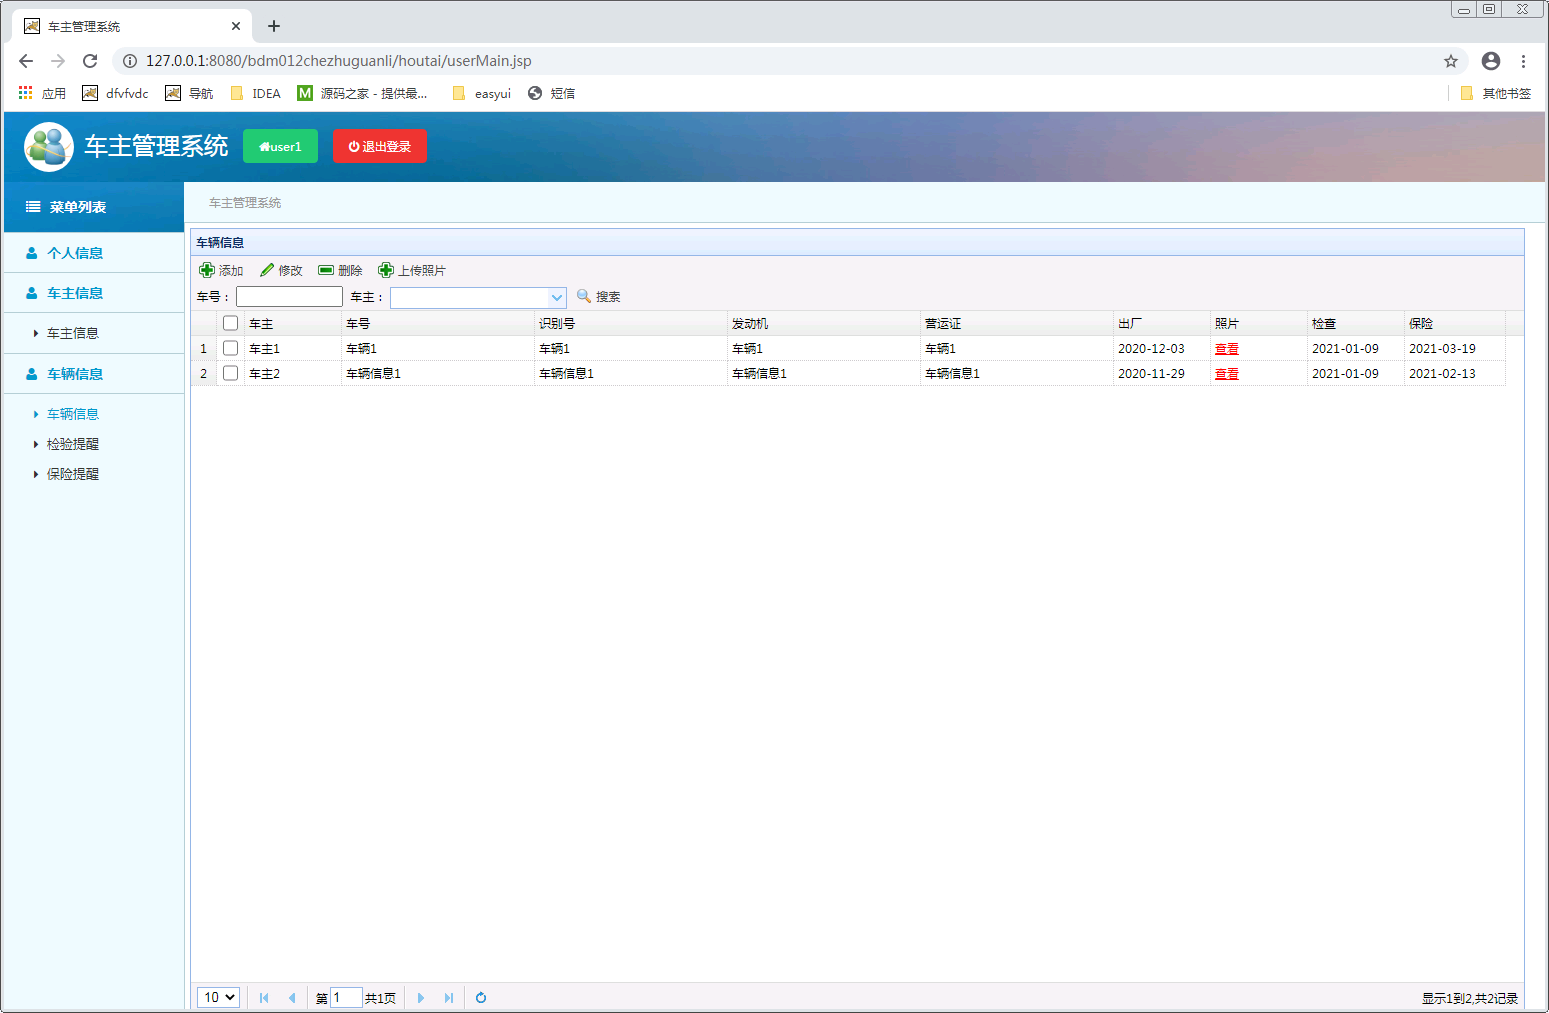Go to first page in pager

tap(264, 998)
